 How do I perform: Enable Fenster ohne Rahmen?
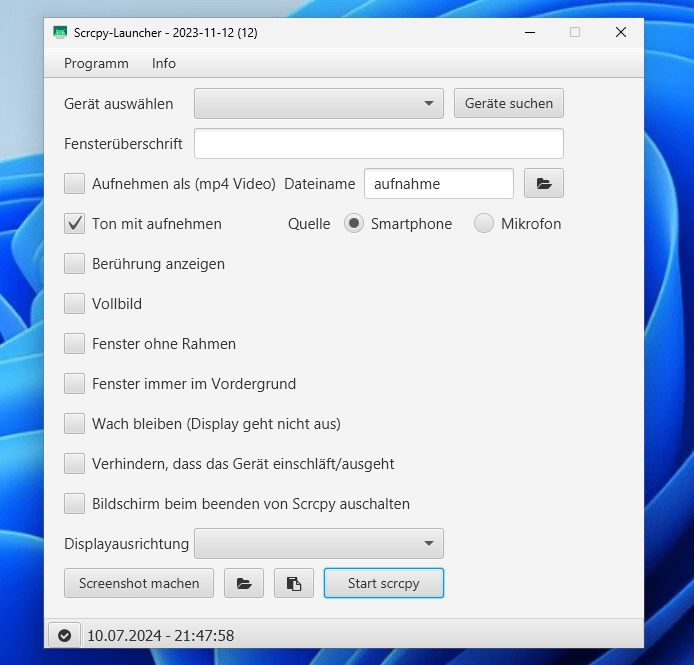click(x=74, y=344)
